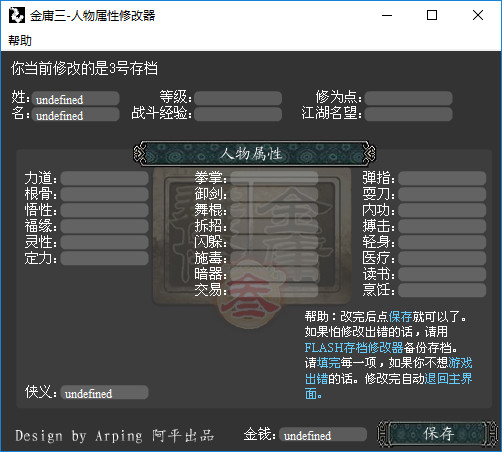This screenshot has width=502, height=452.
Task: Click the 填完 highlighted text
Action: click(329, 363)
